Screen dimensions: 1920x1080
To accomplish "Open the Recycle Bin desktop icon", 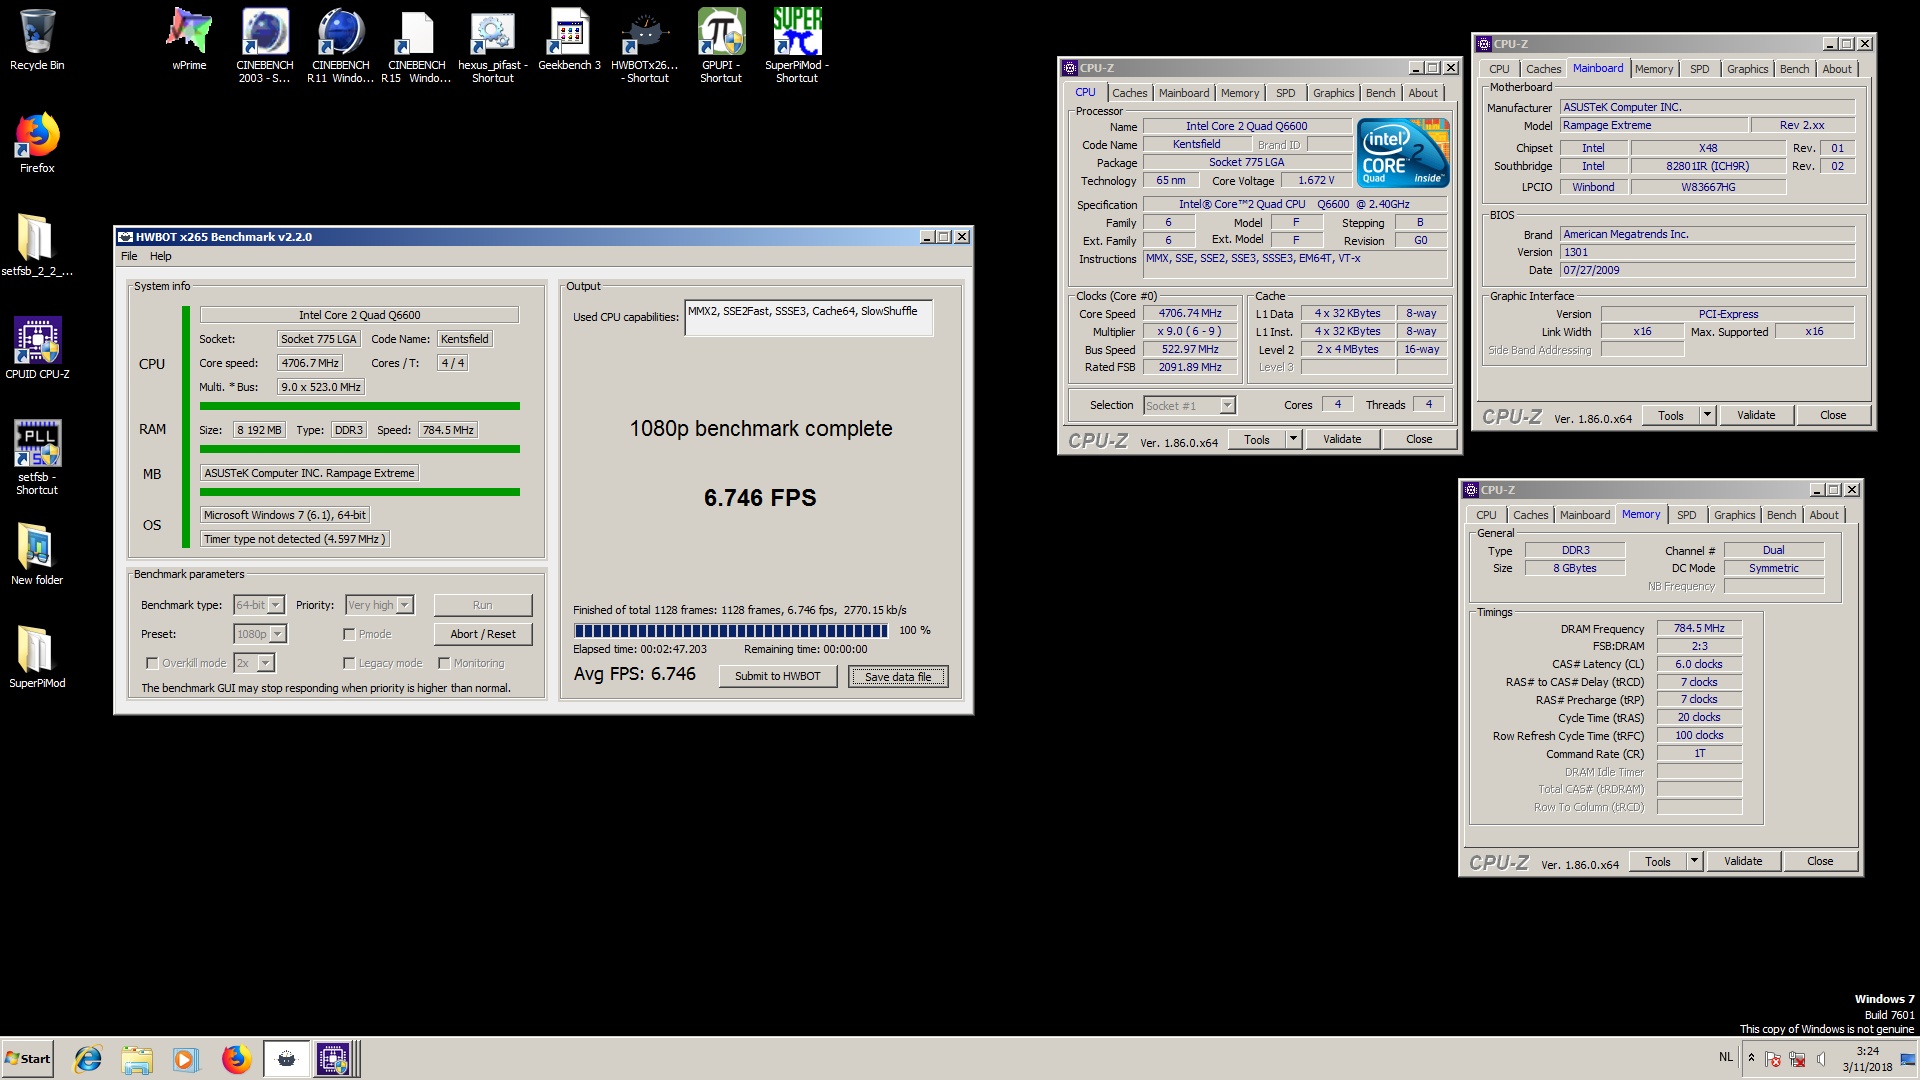I will [37, 40].
